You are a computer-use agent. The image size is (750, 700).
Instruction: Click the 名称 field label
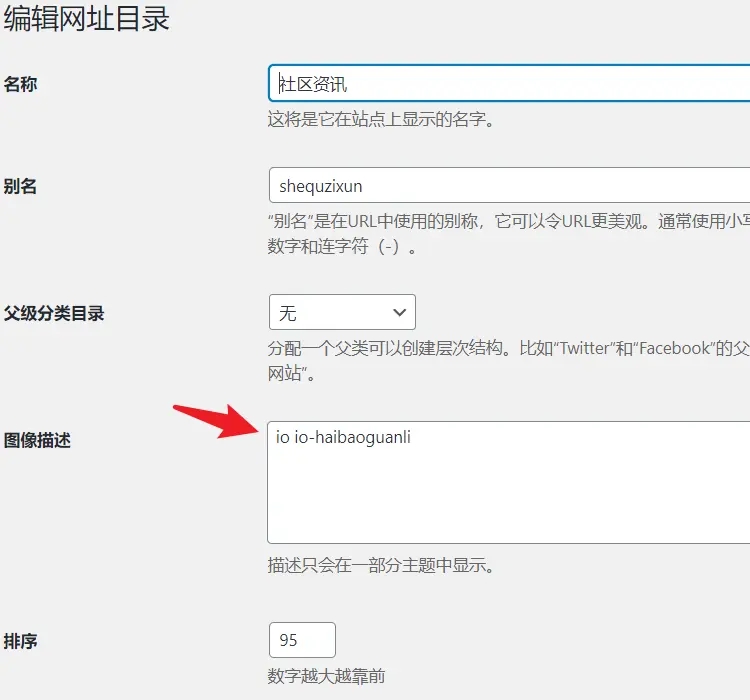(21, 85)
